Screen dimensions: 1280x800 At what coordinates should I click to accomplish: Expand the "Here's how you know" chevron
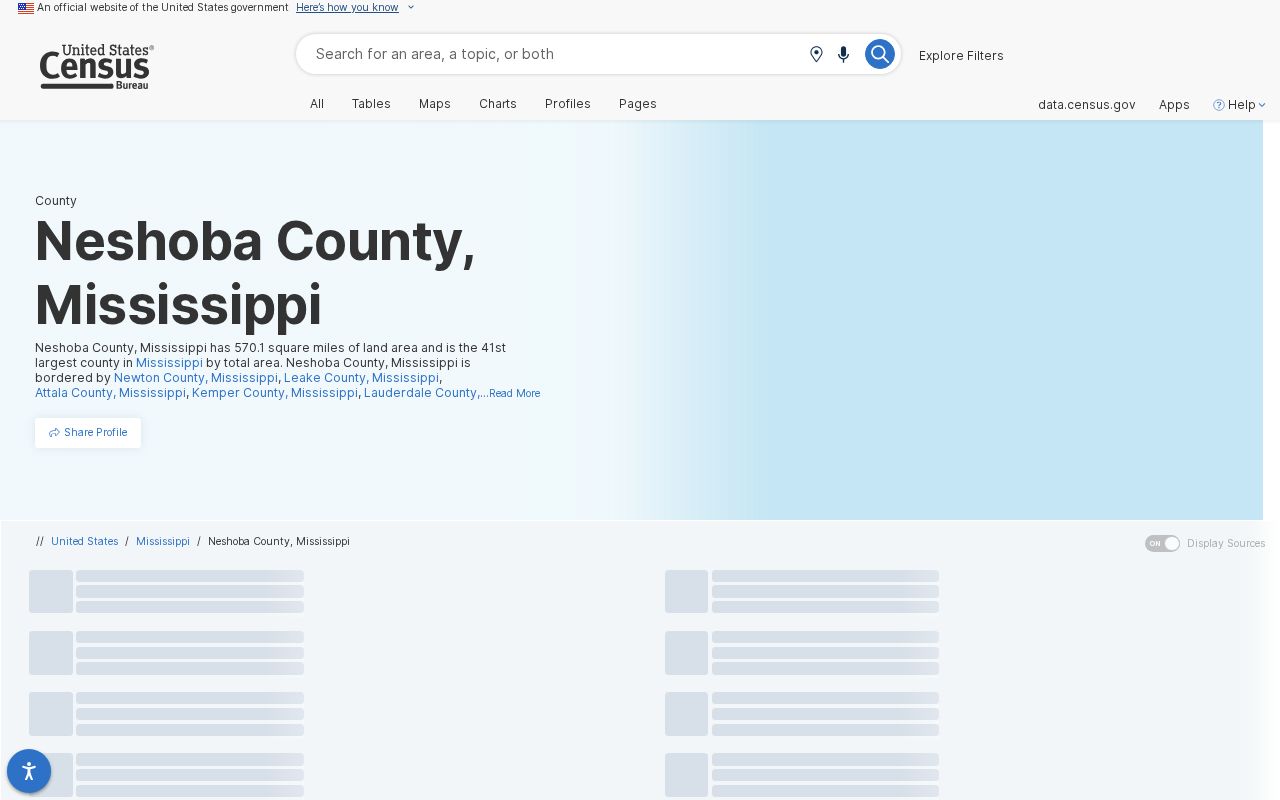pyautogui.click(x=410, y=8)
